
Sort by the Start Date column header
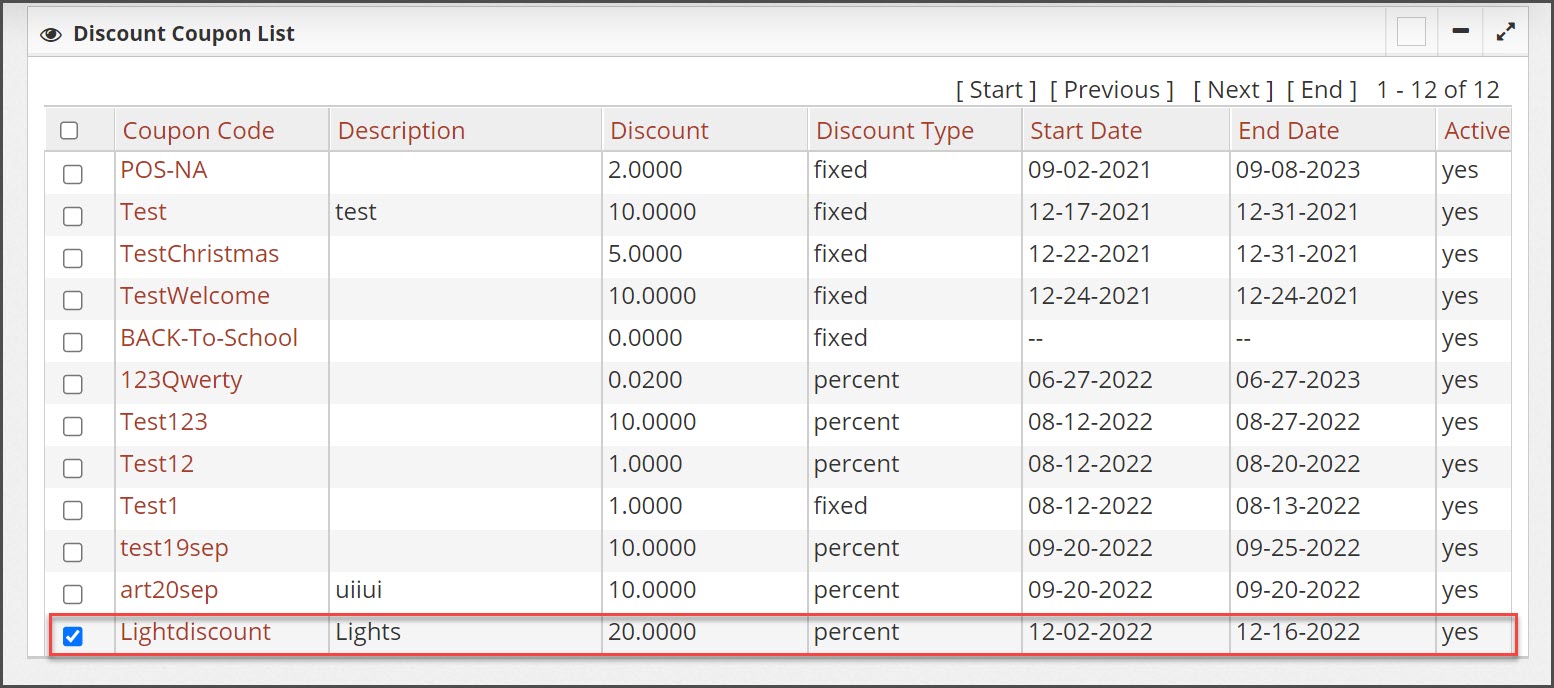(1086, 131)
